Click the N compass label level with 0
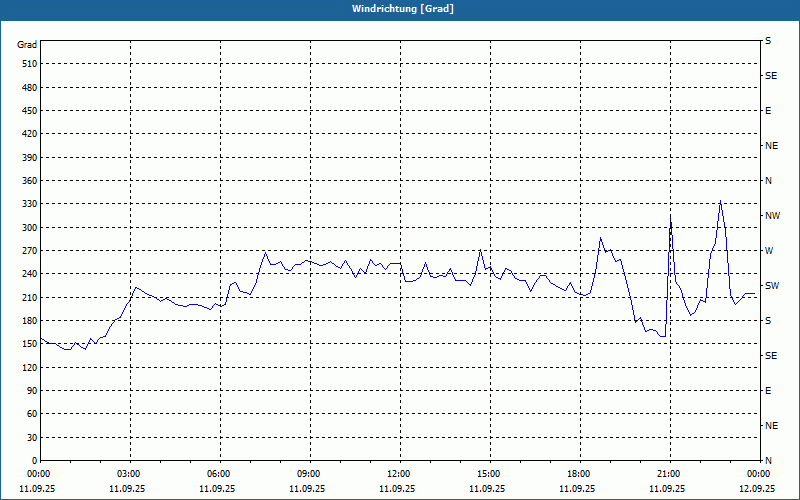The image size is (800, 500). tap(768, 461)
